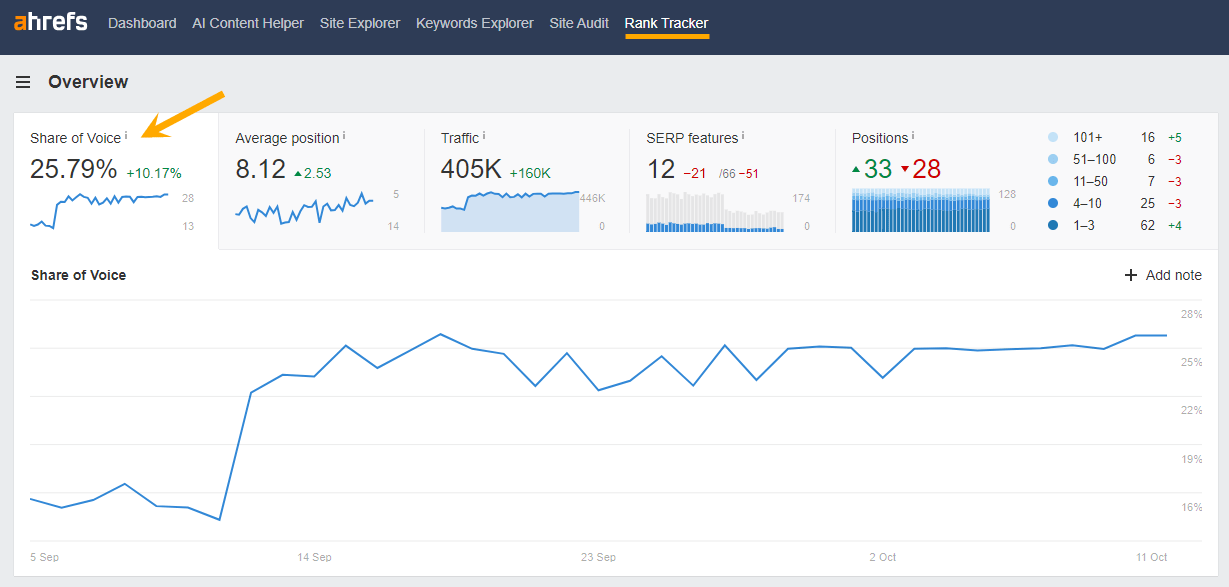Click the plus icon beside Add note
The height and width of the screenshot is (587, 1229).
pos(1129,274)
